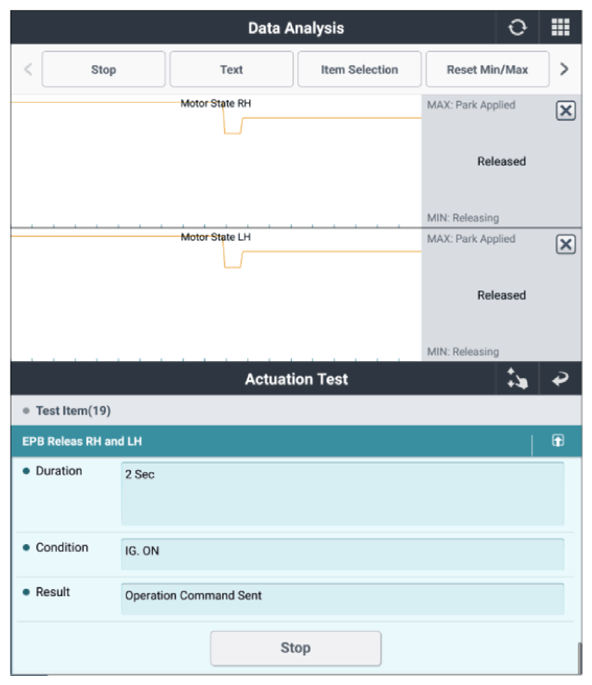Click the Duration field showing 2 Sec

click(x=342, y=494)
